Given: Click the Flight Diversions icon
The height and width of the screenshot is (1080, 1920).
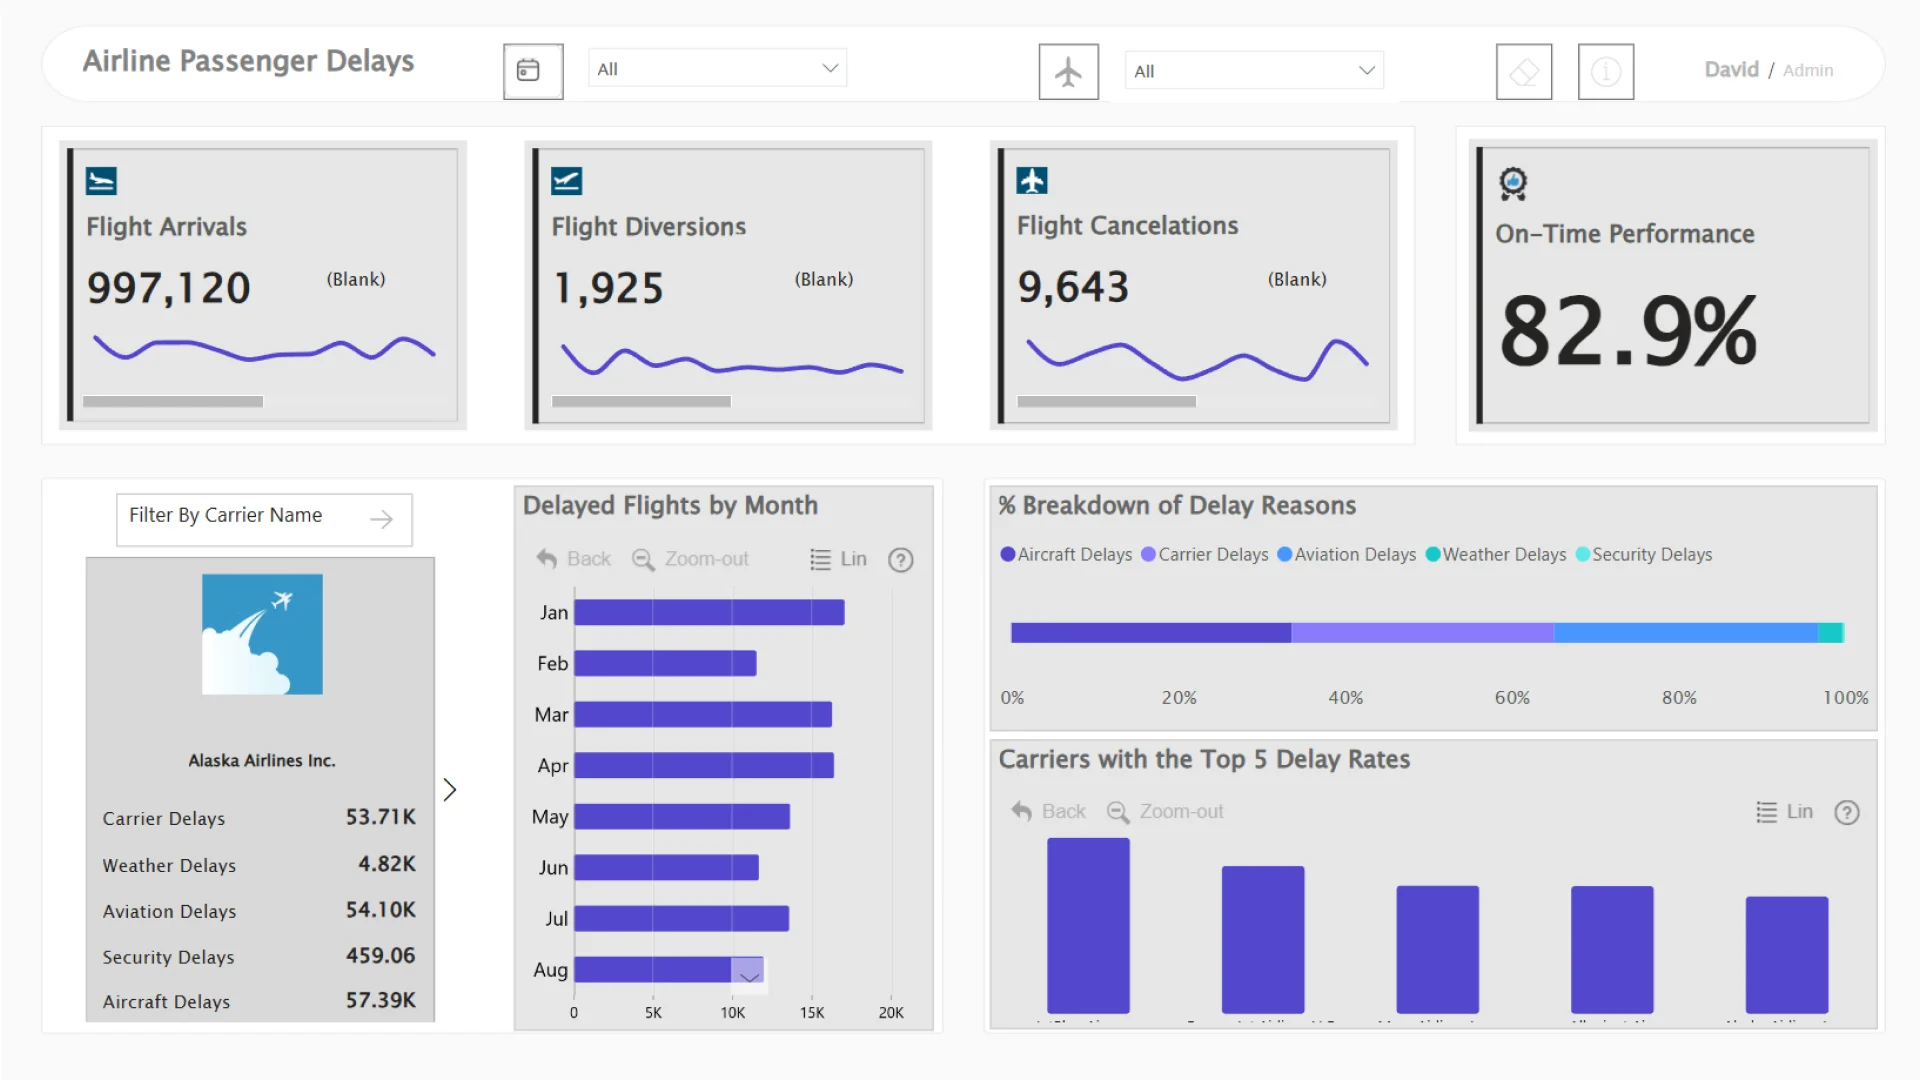Looking at the screenshot, I should click(566, 181).
